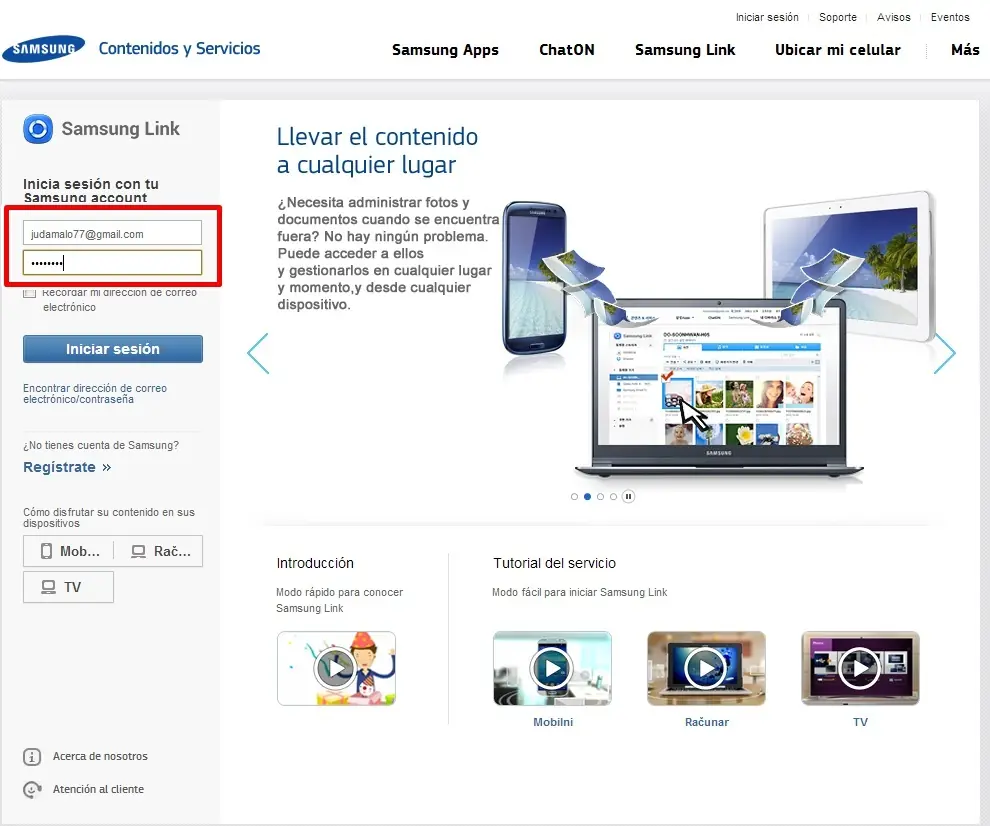
Task: Click Iniciar sesión in the top bar
Action: pyautogui.click(x=767, y=17)
